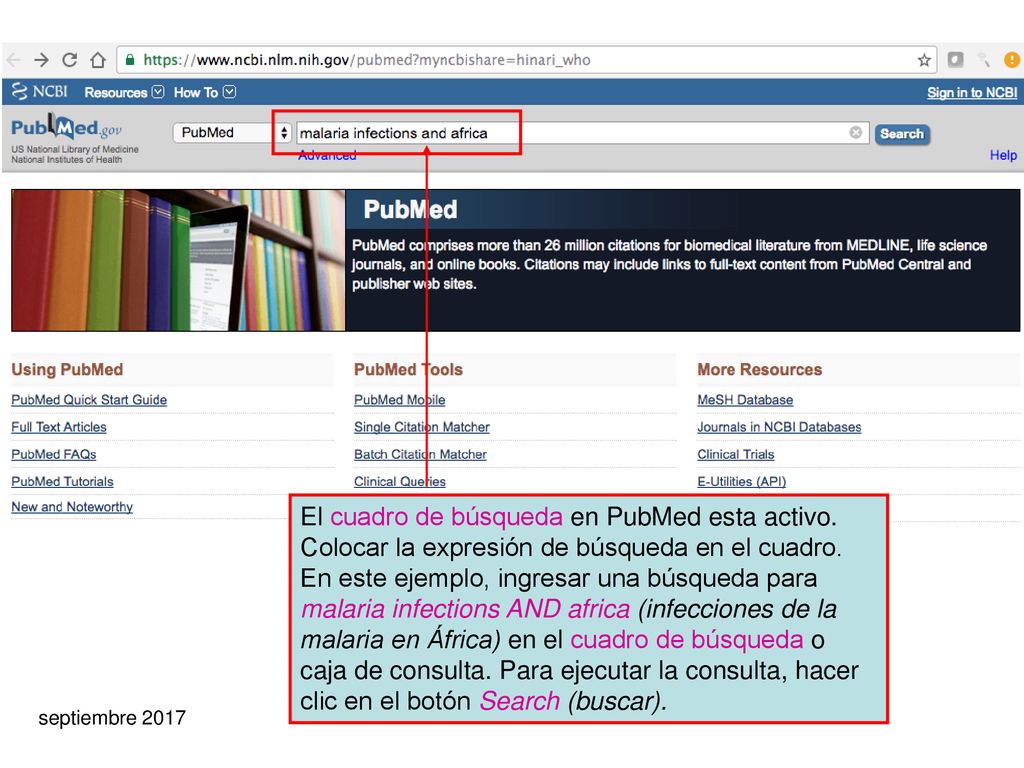Image resolution: width=1024 pixels, height=768 pixels.
Task: Go forward with the browser forward arrow
Action: click(x=41, y=60)
